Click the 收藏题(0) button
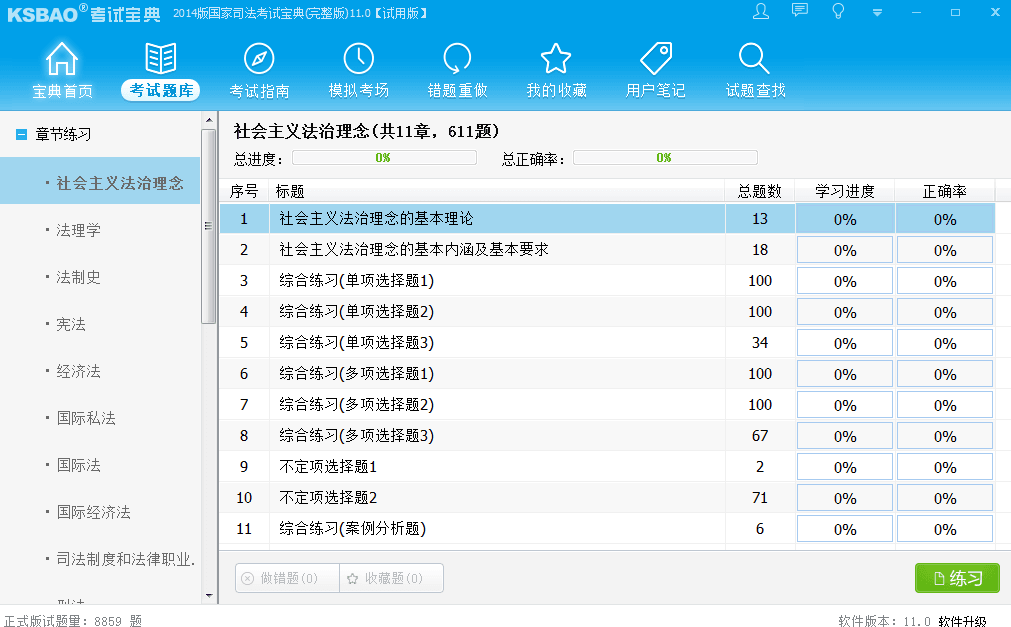Screen dimensions: 1011x627 click(x=391, y=578)
